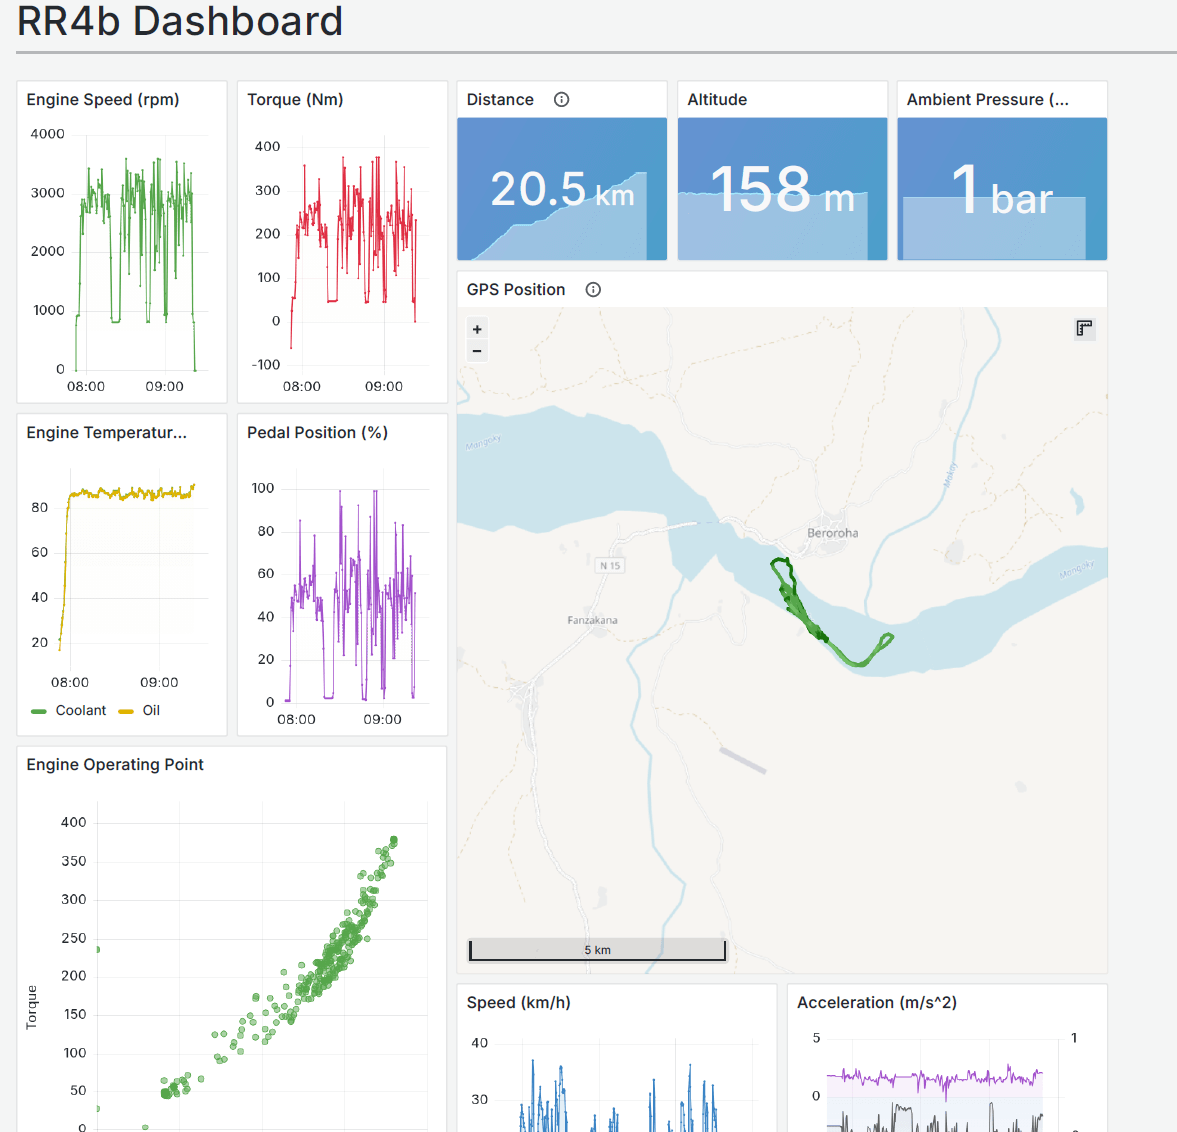The image size is (1177, 1132).
Task: Click the yellow Oil legend swatch
Action: 126,711
